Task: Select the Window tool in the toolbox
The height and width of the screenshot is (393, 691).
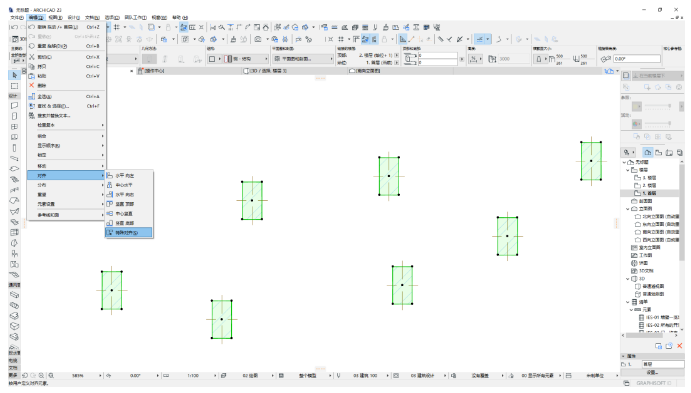Action: point(14,127)
